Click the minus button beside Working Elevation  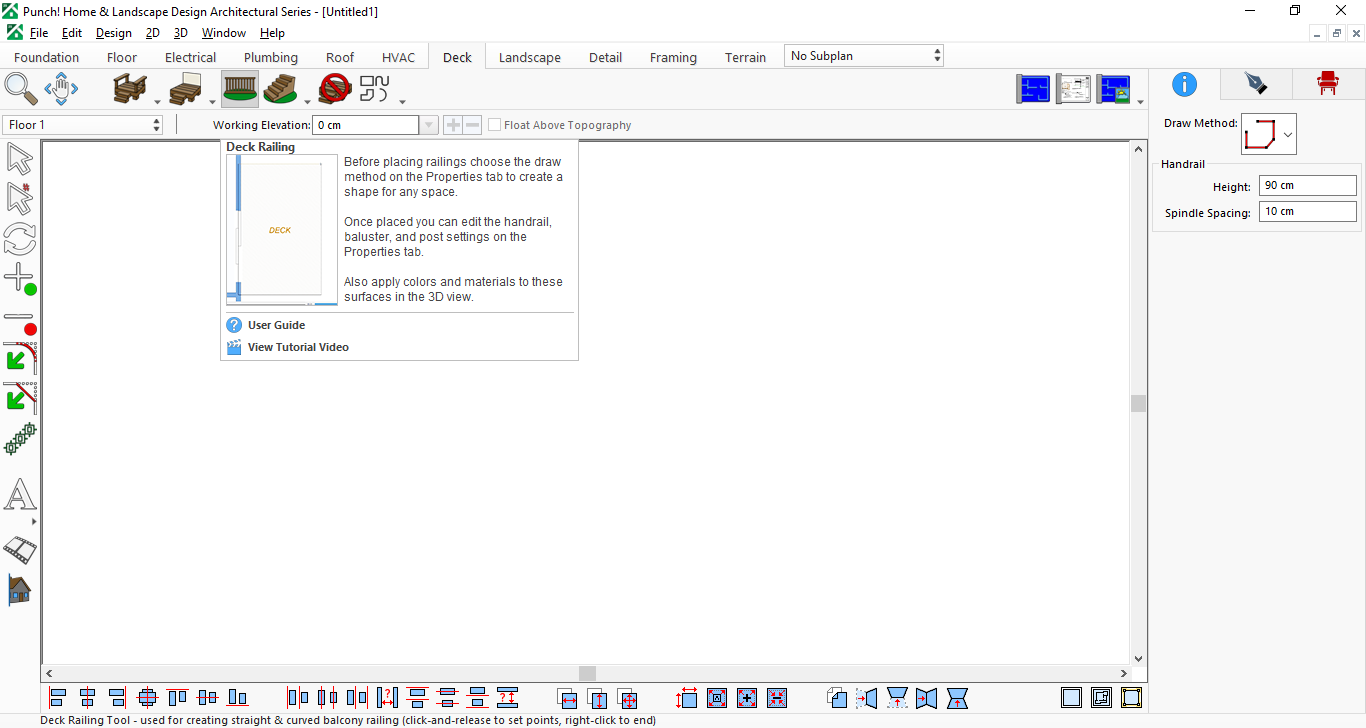pyautogui.click(x=472, y=125)
